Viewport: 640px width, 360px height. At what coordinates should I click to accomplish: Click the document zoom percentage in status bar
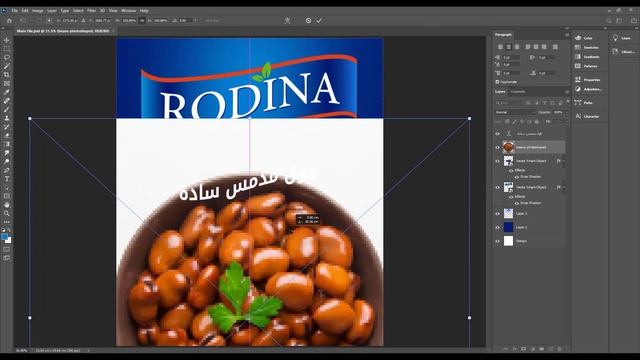pos(21,350)
